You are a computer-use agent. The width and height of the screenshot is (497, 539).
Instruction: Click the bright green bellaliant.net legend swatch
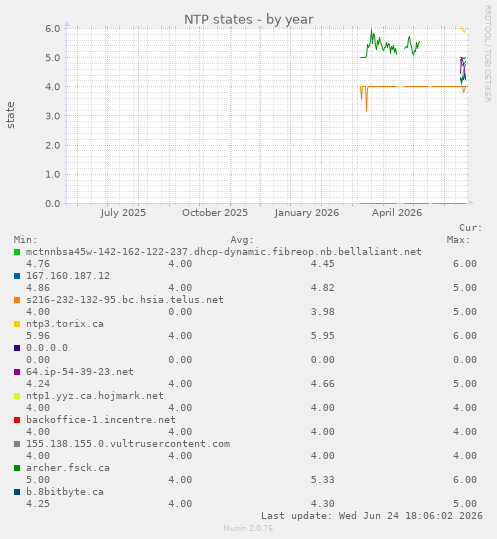17,252
